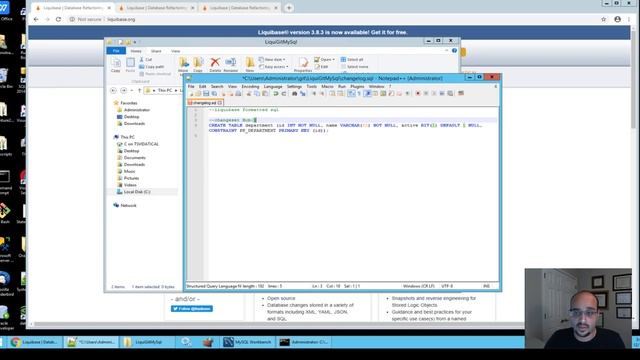Click Copy path in Explorer ribbon
The height and width of the screenshot is (360, 640).
[151, 67]
